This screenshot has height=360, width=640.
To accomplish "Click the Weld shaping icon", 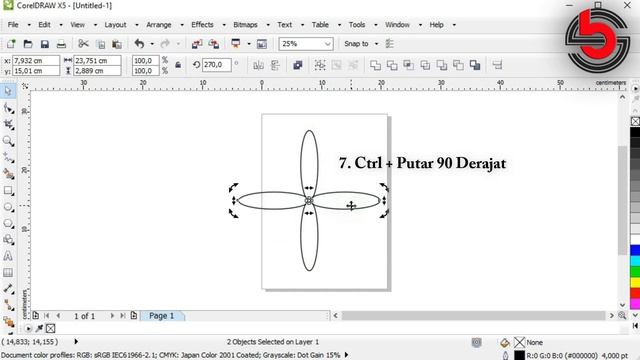I will click(375, 65).
